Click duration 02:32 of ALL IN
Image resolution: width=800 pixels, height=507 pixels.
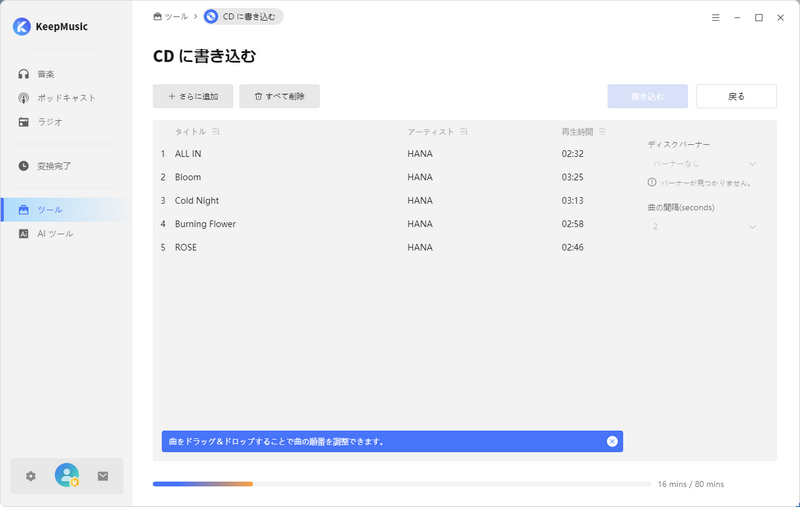pos(572,154)
